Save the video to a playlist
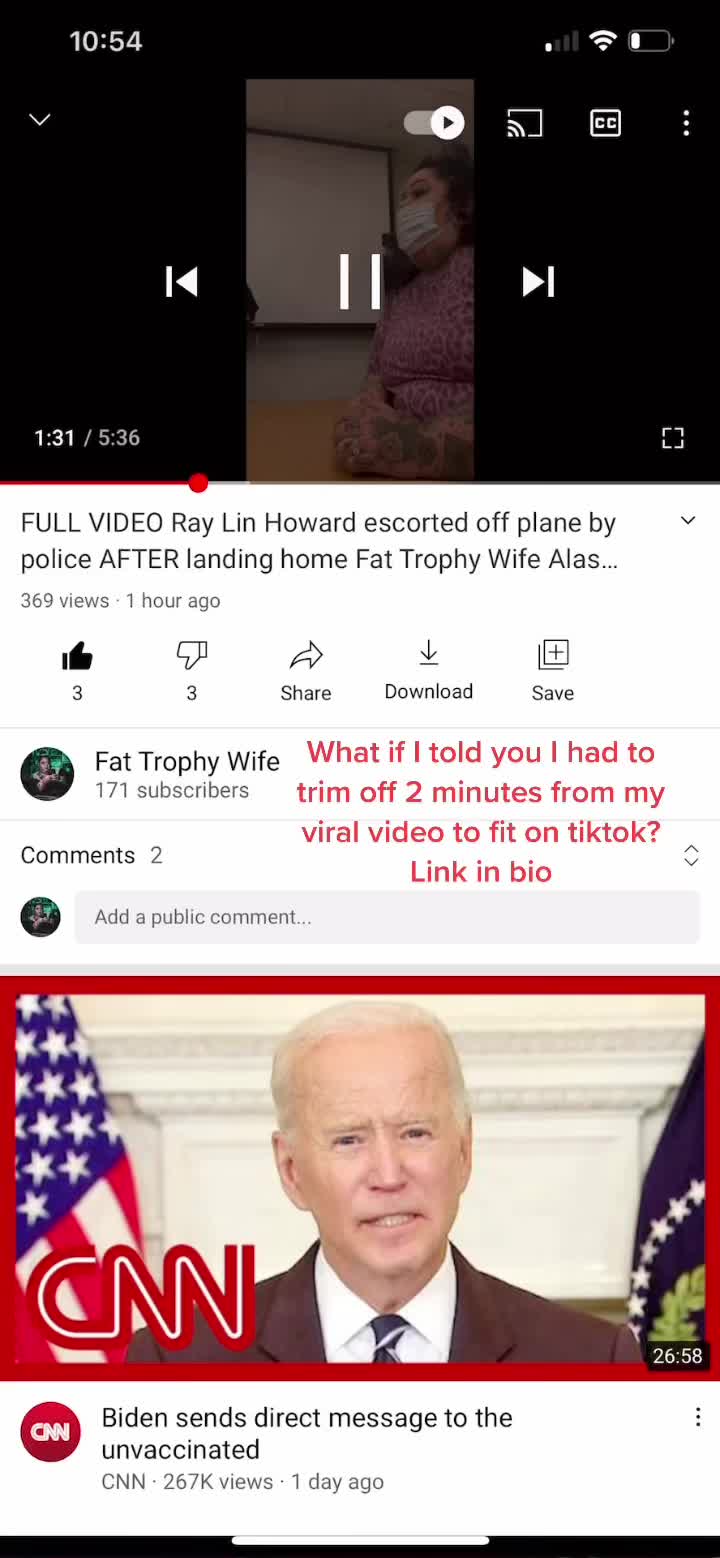 (x=553, y=670)
